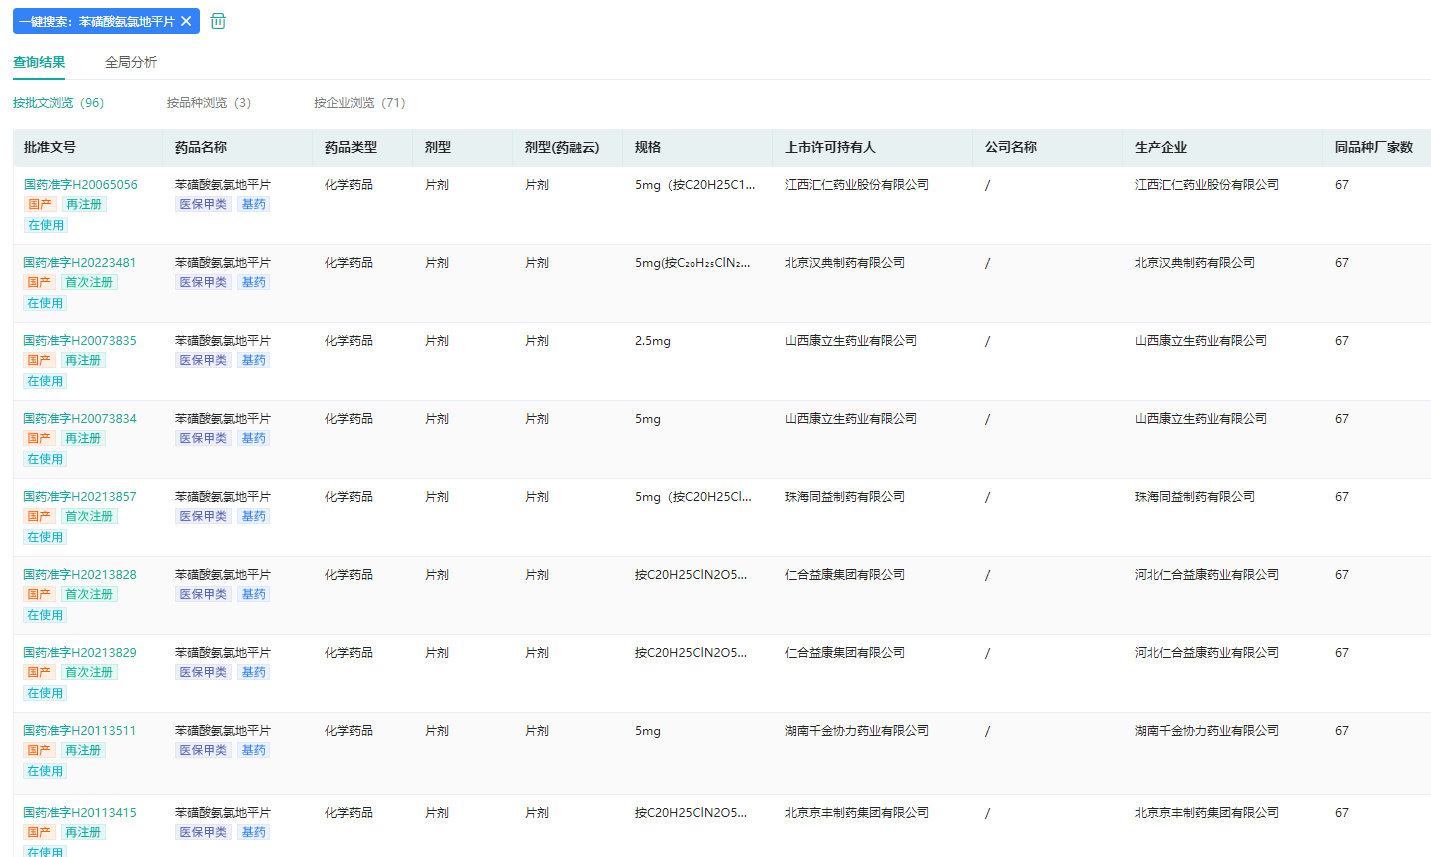Open 按企业浏览 (71) view
Viewport: 1431px width, 857px height.
click(x=360, y=103)
